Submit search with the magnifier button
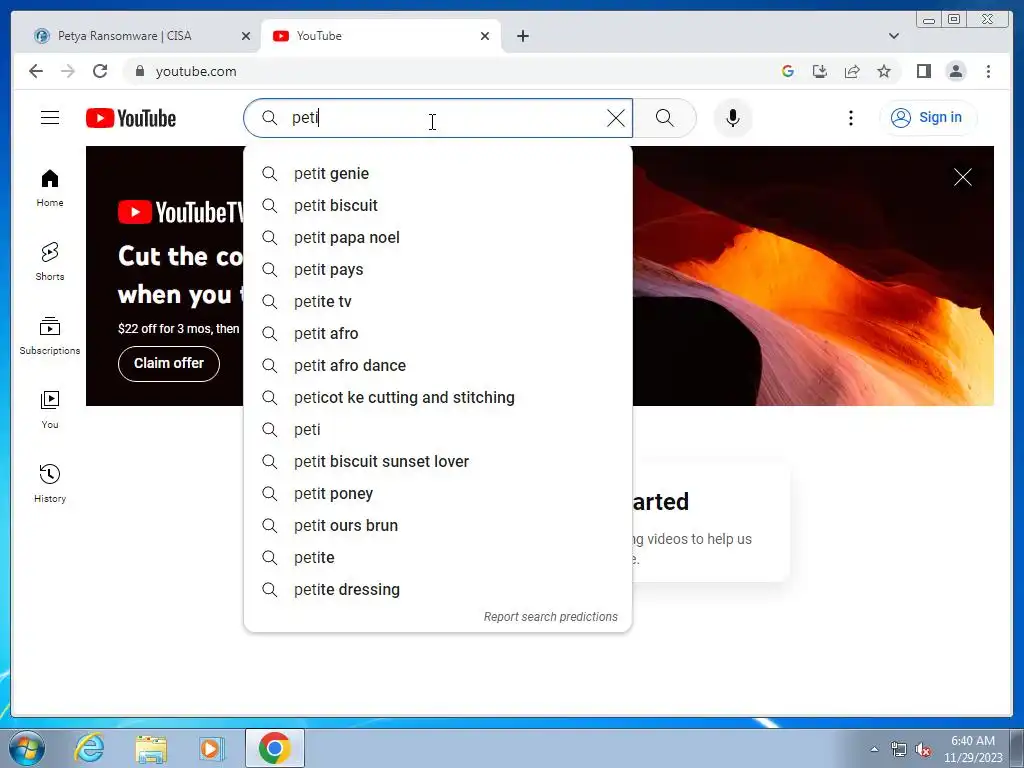Image resolution: width=1024 pixels, height=768 pixels. 664,118
